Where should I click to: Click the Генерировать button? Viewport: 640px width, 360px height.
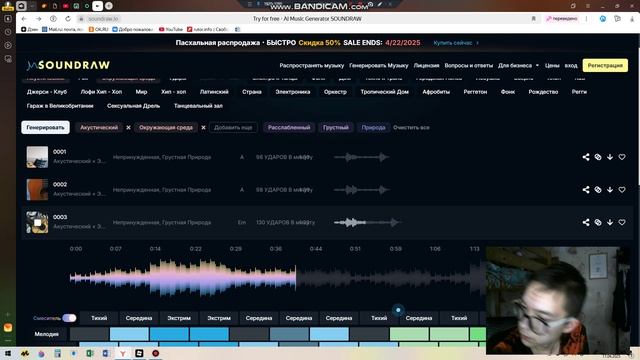pyautogui.click(x=45, y=127)
